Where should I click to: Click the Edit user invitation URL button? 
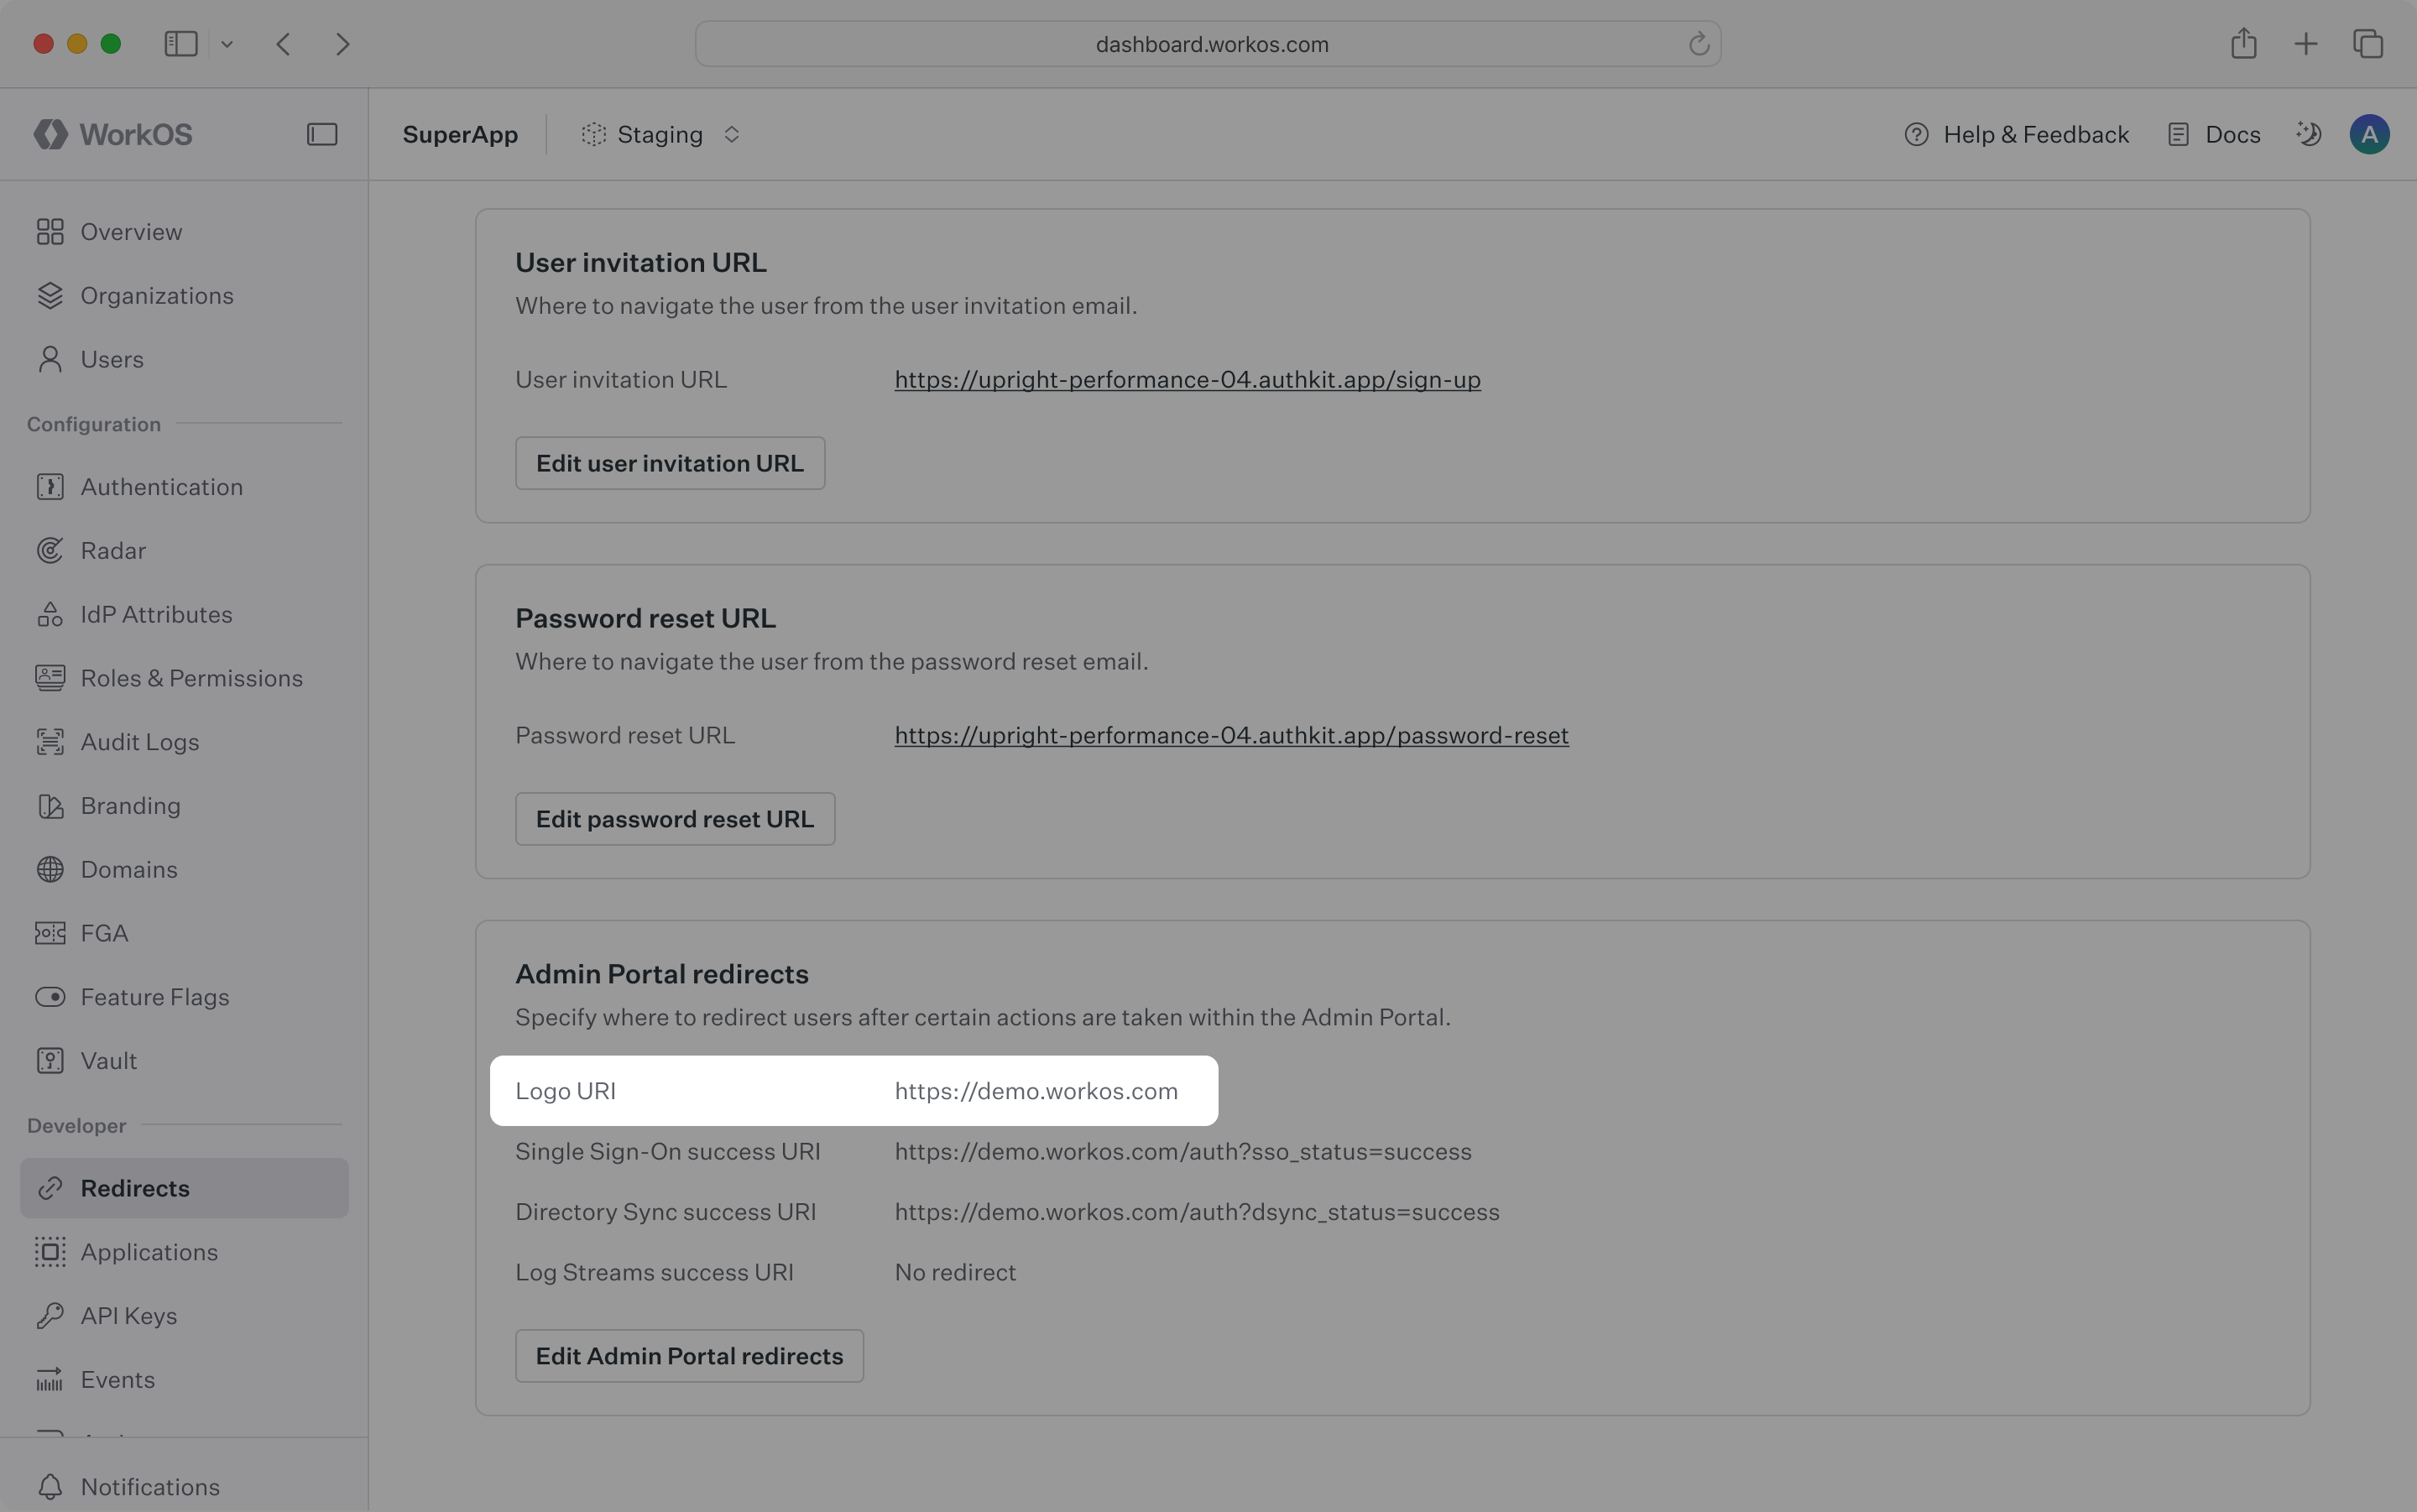tap(669, 463)
